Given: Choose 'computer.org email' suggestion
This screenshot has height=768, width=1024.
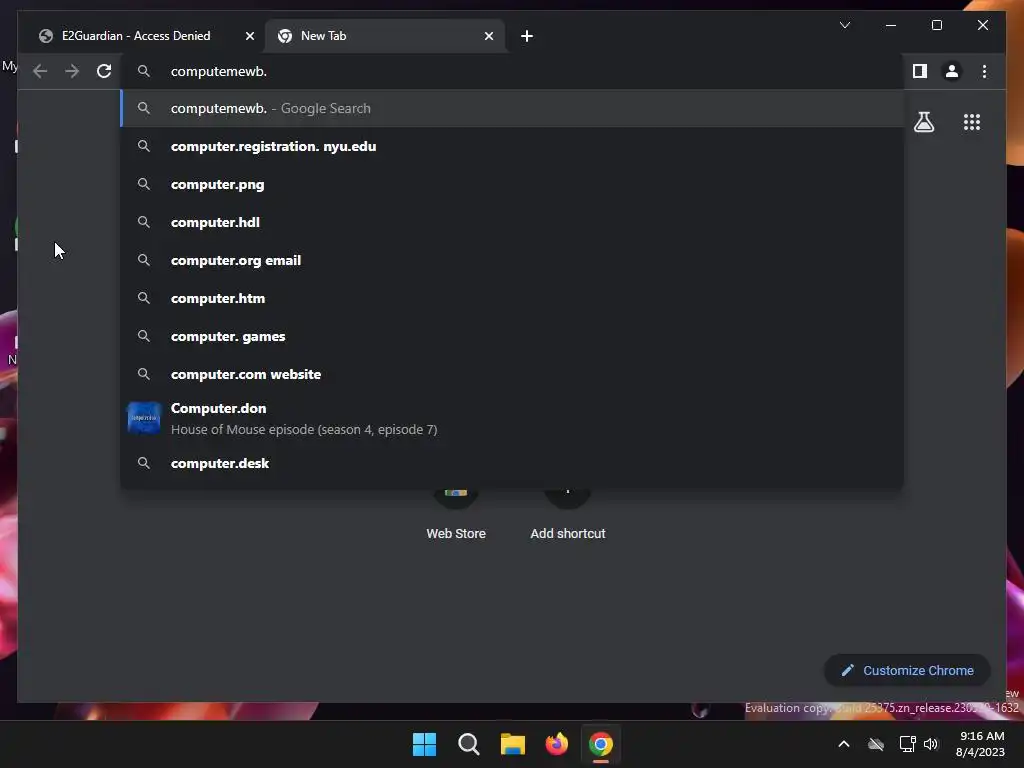Looking at the screenshot, I should [513, 260].
